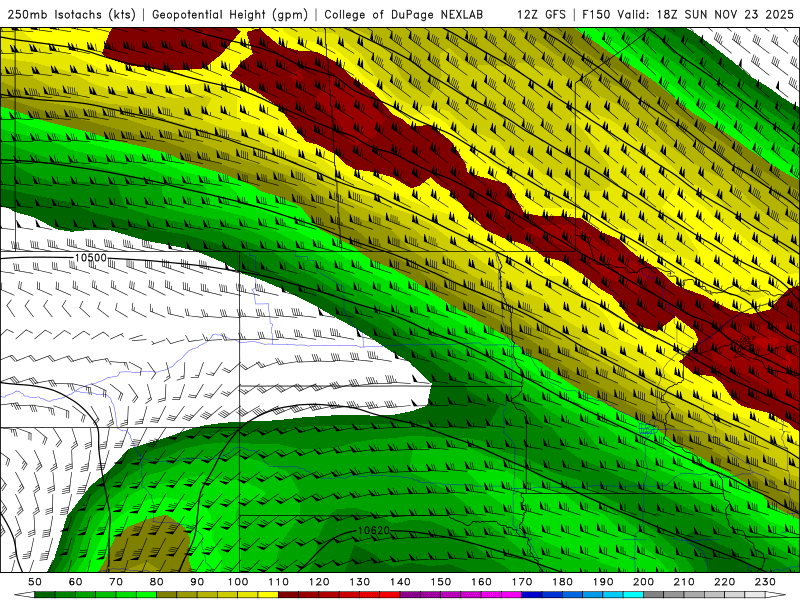
Task: Click the right arrow end of the color bar
Action: pos(776,595)
